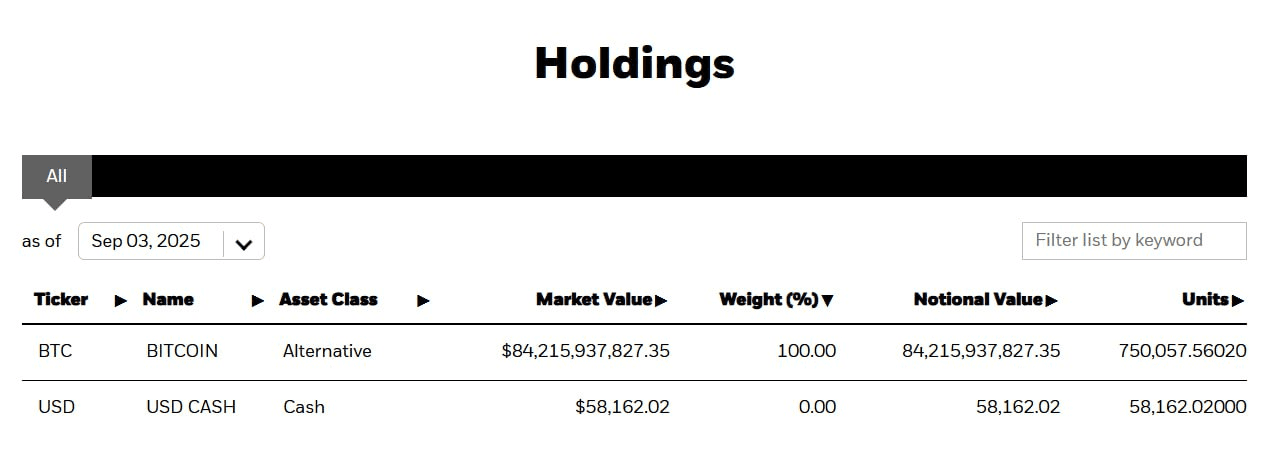The image size is (1262, 462).
Task: Open the Sep 03, 2025 date selector
Action: (x=171, y=241)
